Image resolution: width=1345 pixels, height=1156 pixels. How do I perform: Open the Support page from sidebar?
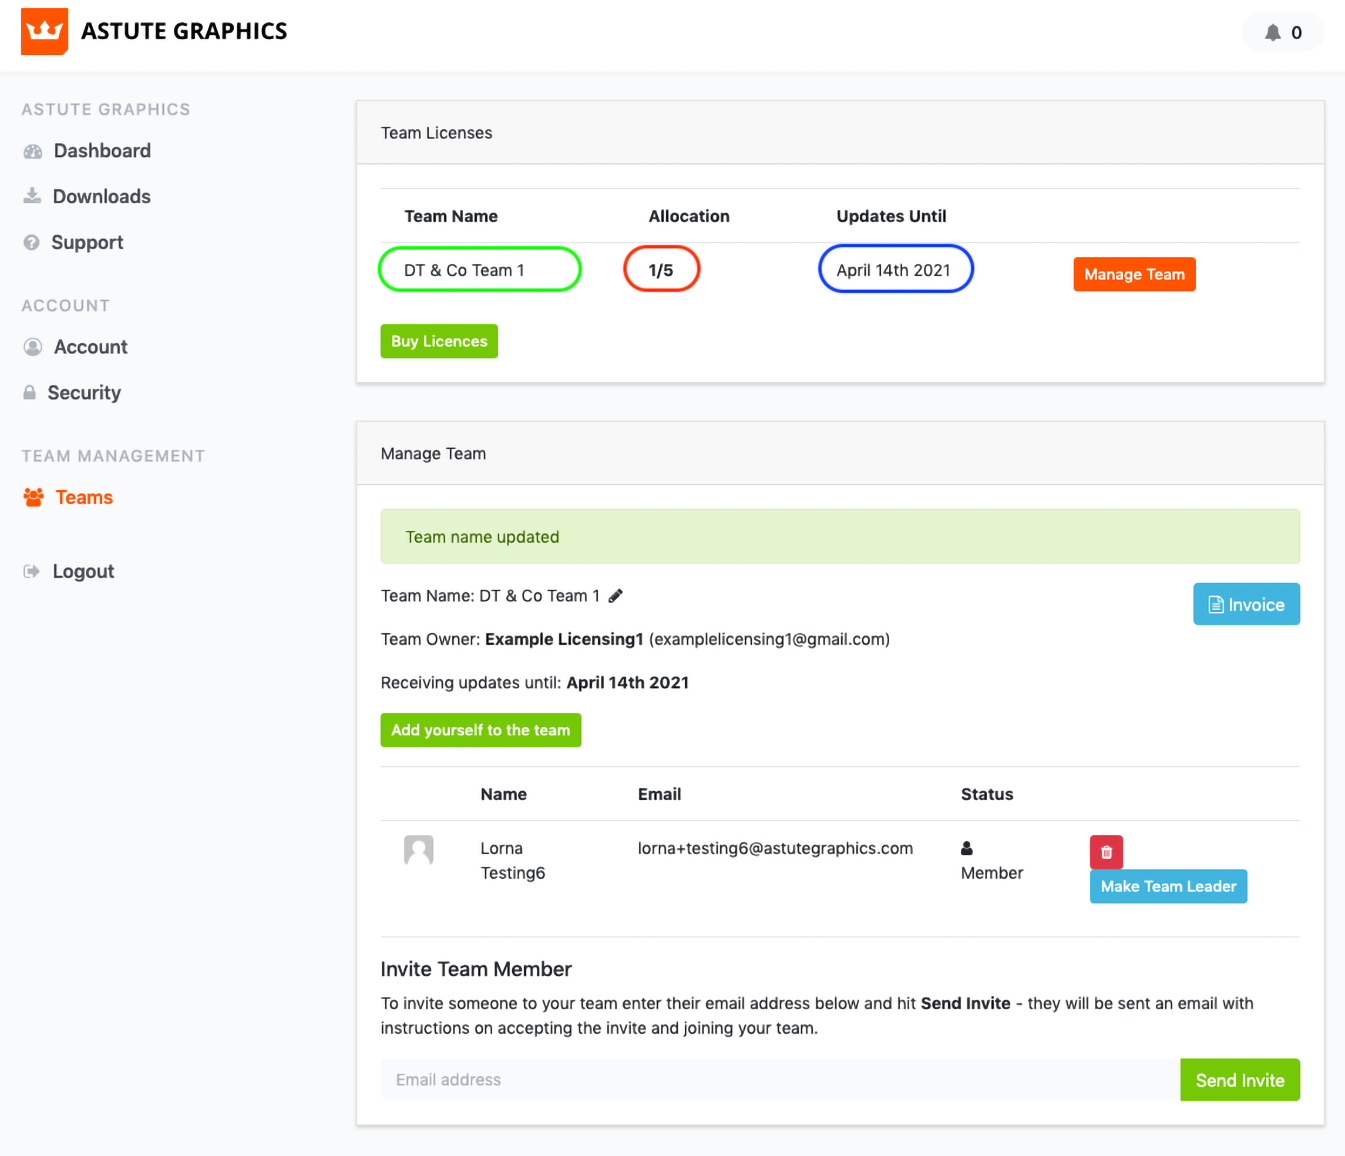(87, 243)
